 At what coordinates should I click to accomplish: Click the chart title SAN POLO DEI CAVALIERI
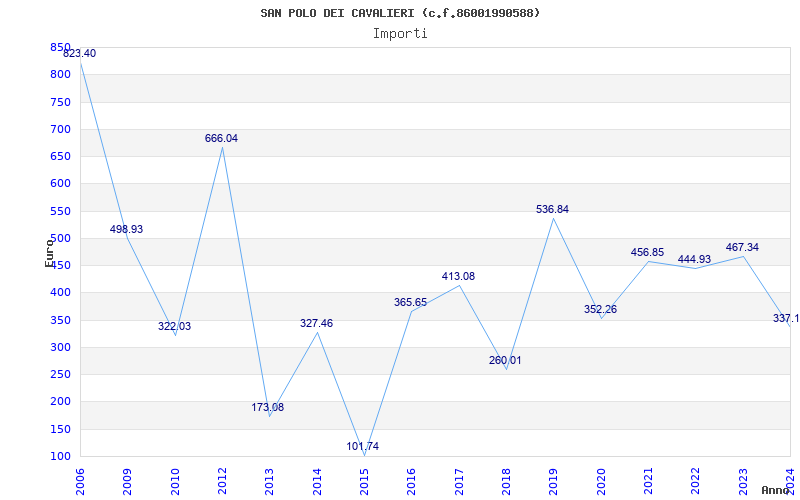tap(400, 13)
